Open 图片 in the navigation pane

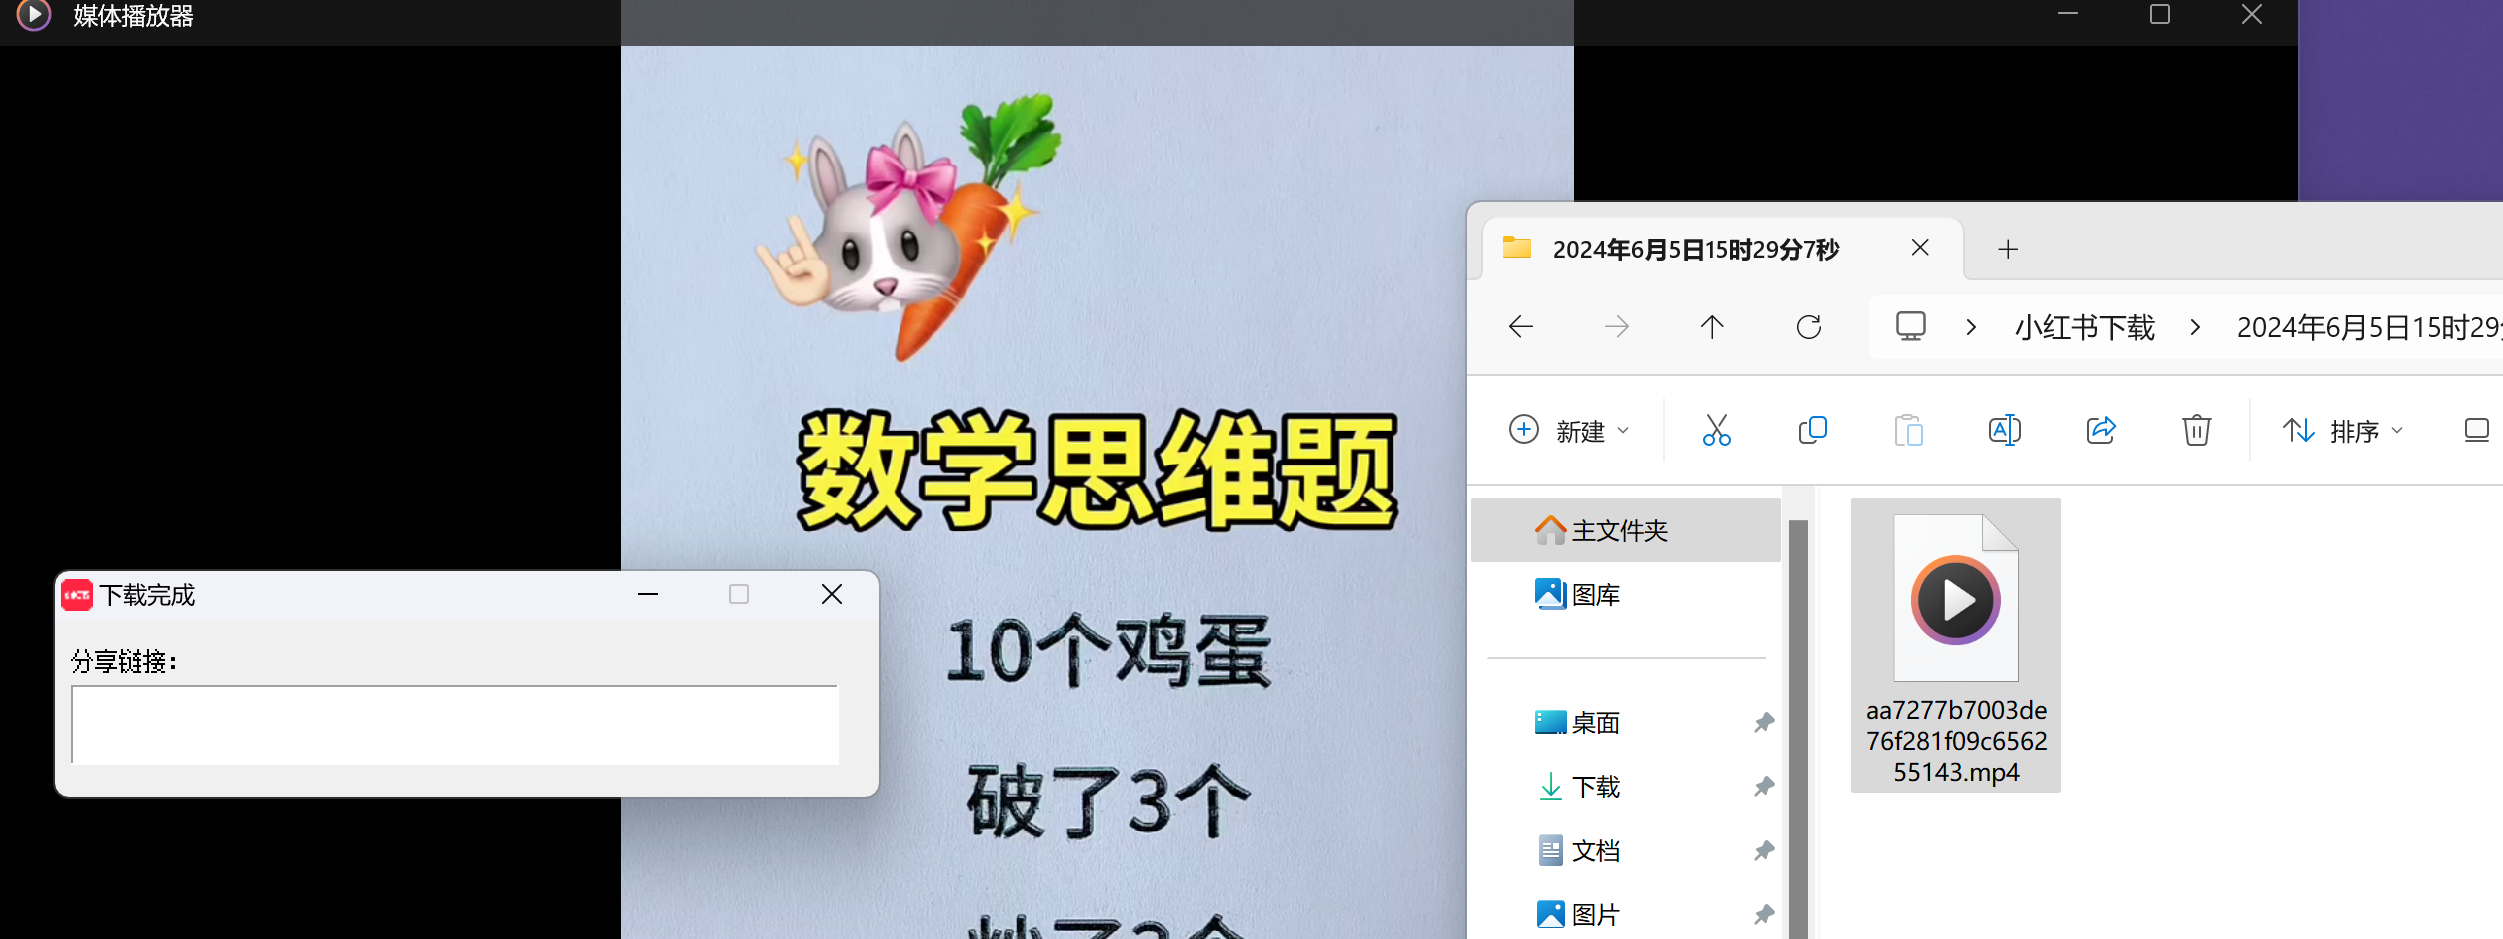click(1626, 914)
